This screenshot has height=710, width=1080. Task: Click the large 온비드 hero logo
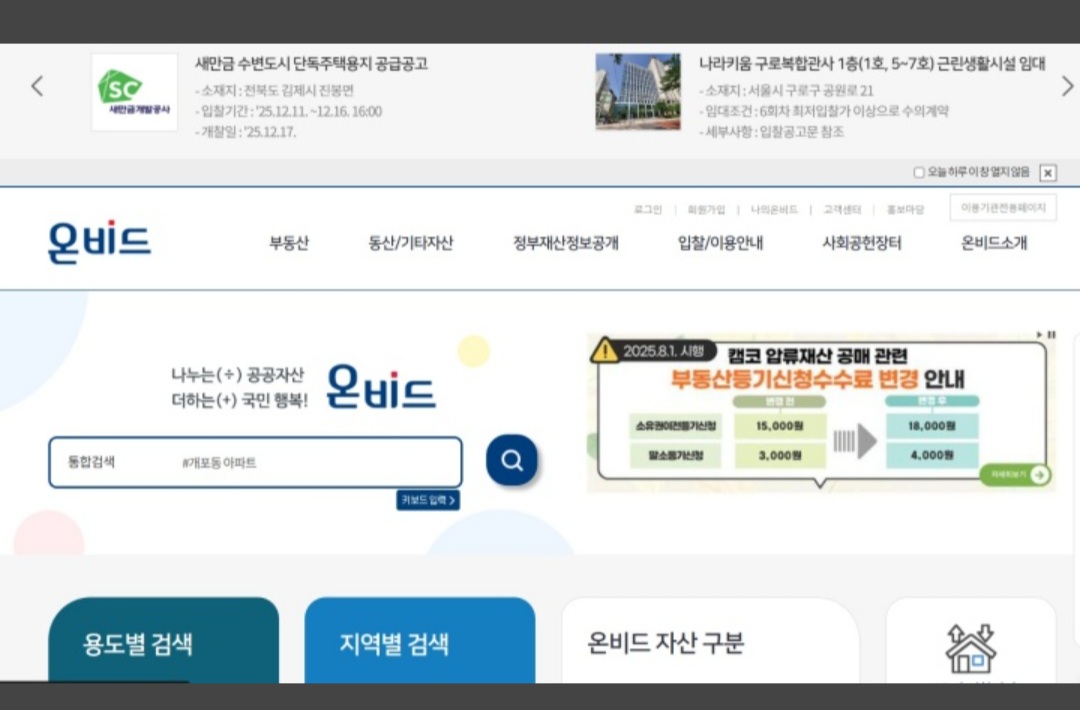tap(381, 387)
